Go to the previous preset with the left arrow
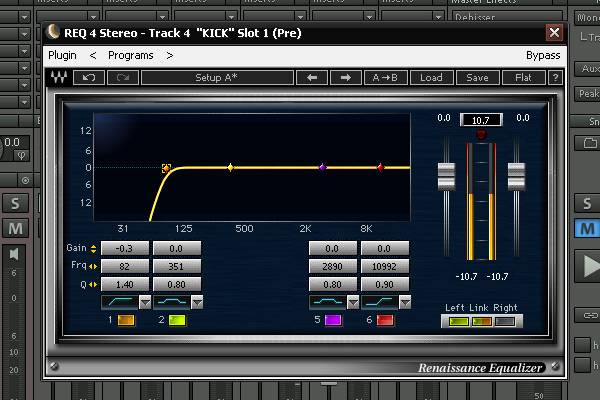Image resolution: width=600 pixels, height=400 pixels. point(312,78)
